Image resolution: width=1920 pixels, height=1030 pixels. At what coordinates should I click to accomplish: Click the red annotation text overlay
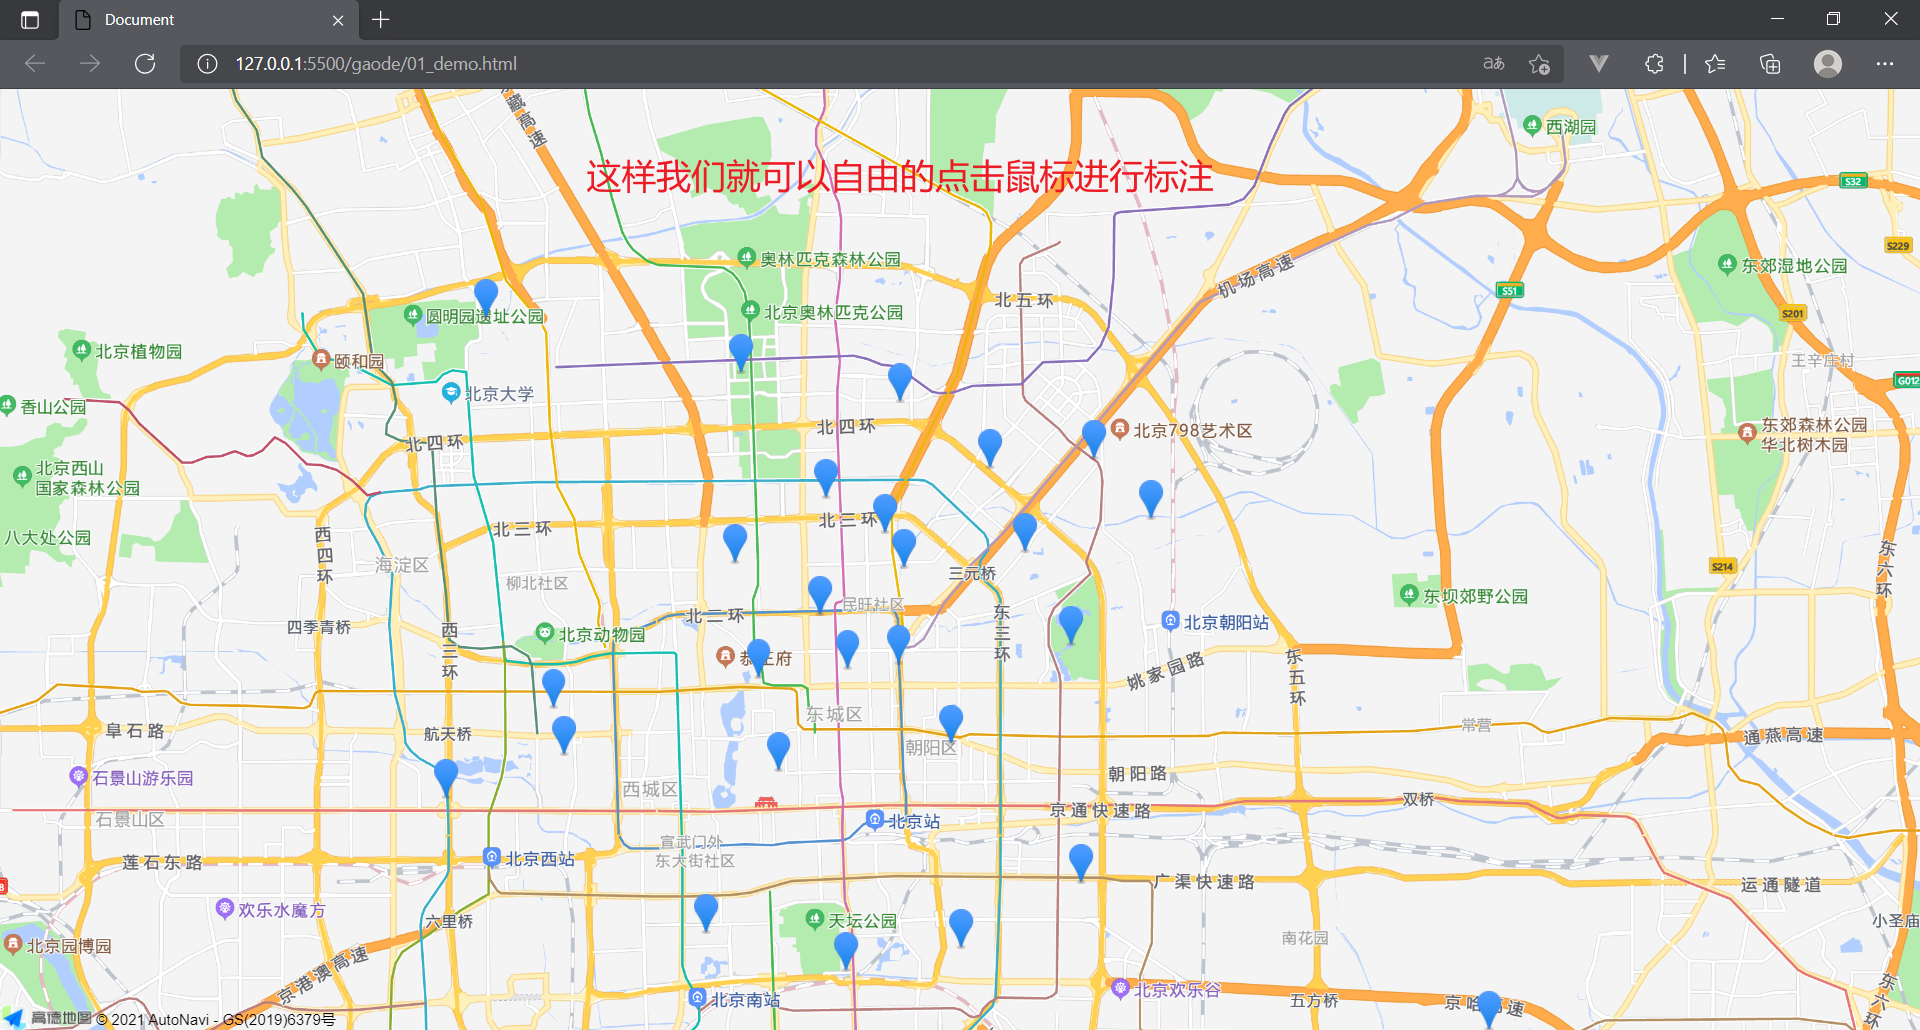(x=899, y=177)
